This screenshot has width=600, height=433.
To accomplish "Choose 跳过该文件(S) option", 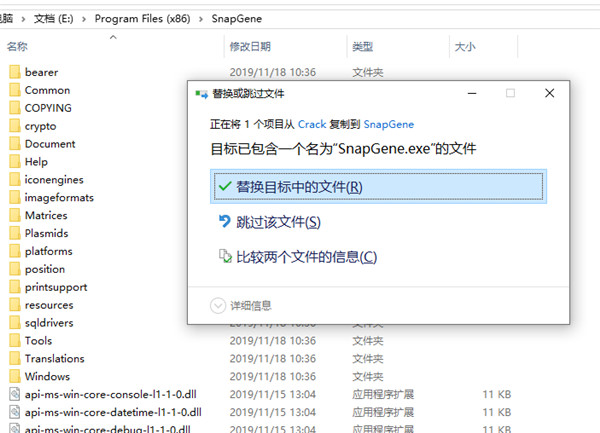I will pyautogui.click(x=270, y=222).
